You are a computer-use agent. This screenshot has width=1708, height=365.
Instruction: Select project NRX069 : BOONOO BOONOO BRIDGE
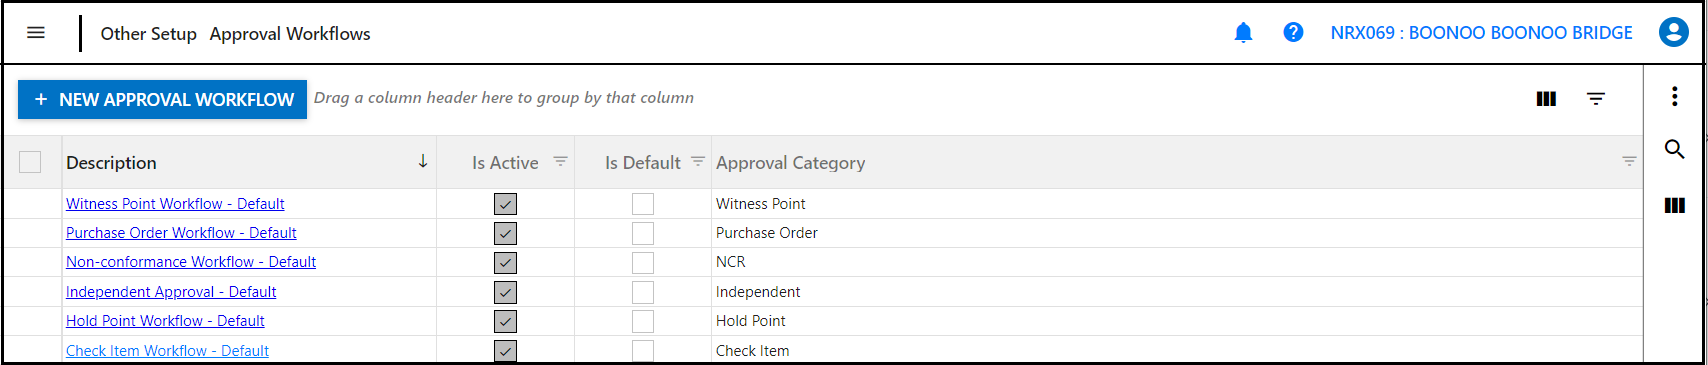[1481, 33]
